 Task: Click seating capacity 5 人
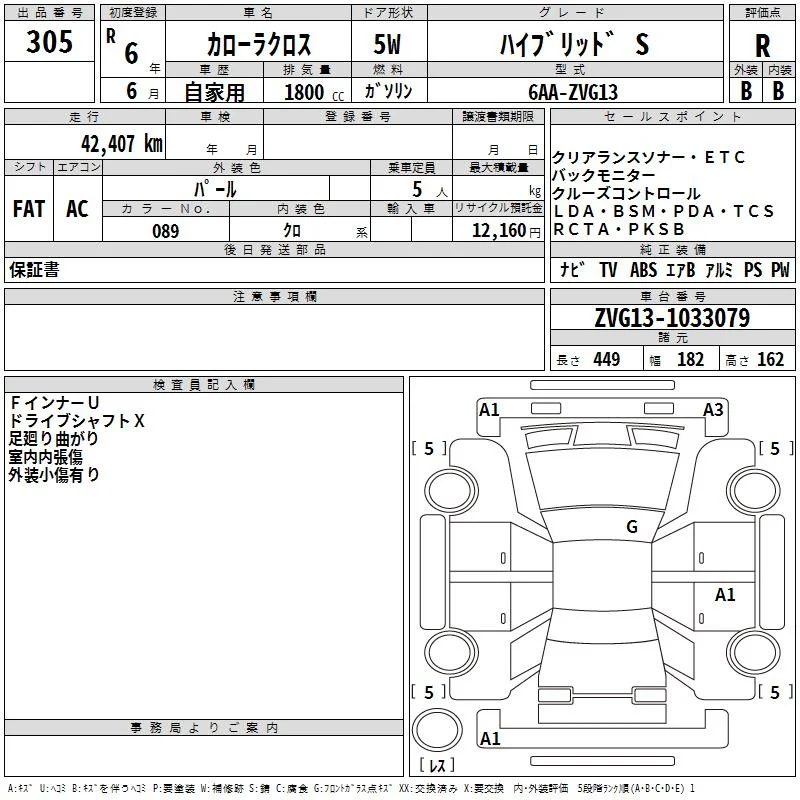point(430,190)
